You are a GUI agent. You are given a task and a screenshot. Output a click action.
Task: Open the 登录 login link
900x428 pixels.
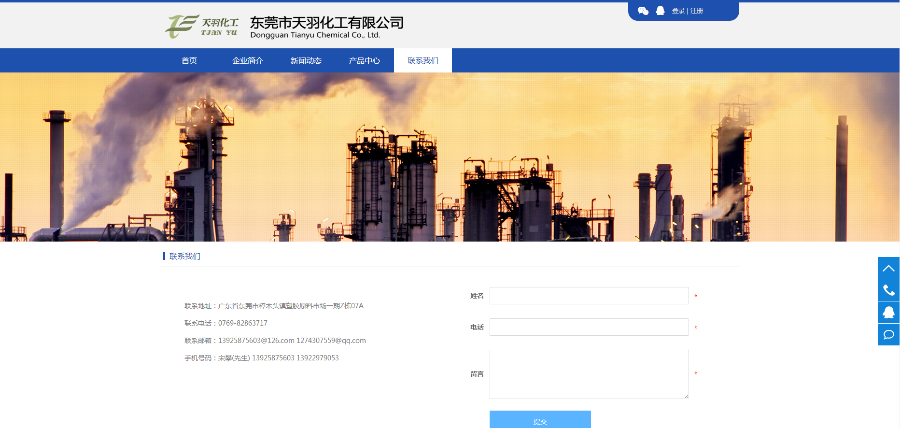point(678,11)
